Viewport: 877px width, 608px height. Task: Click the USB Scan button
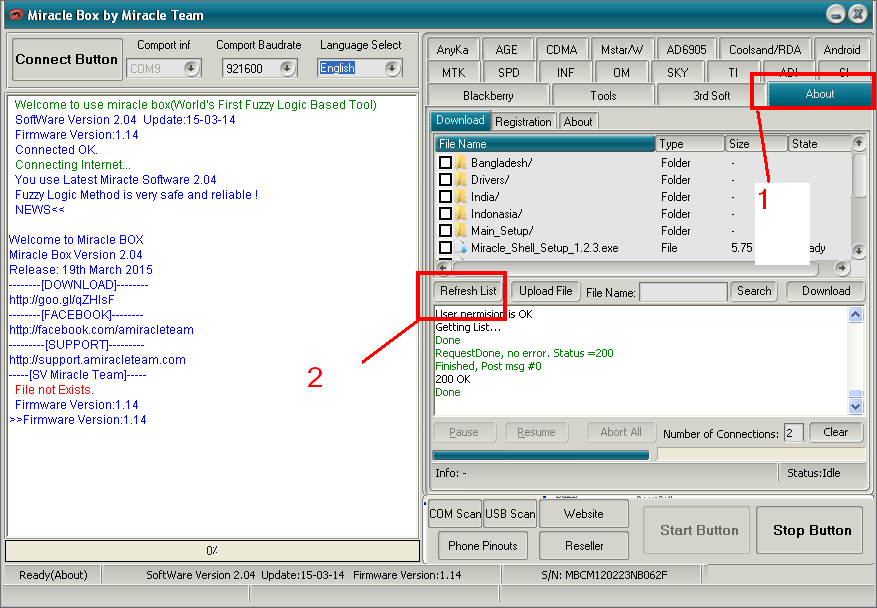click(x=510, y=513)
